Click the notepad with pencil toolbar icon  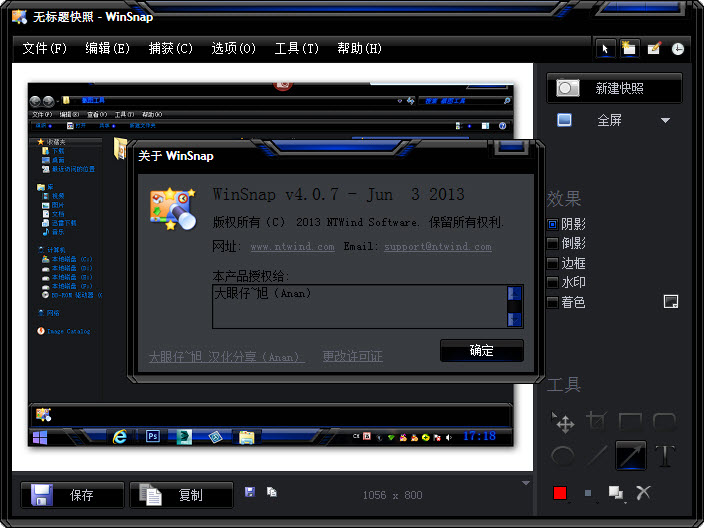654,48
